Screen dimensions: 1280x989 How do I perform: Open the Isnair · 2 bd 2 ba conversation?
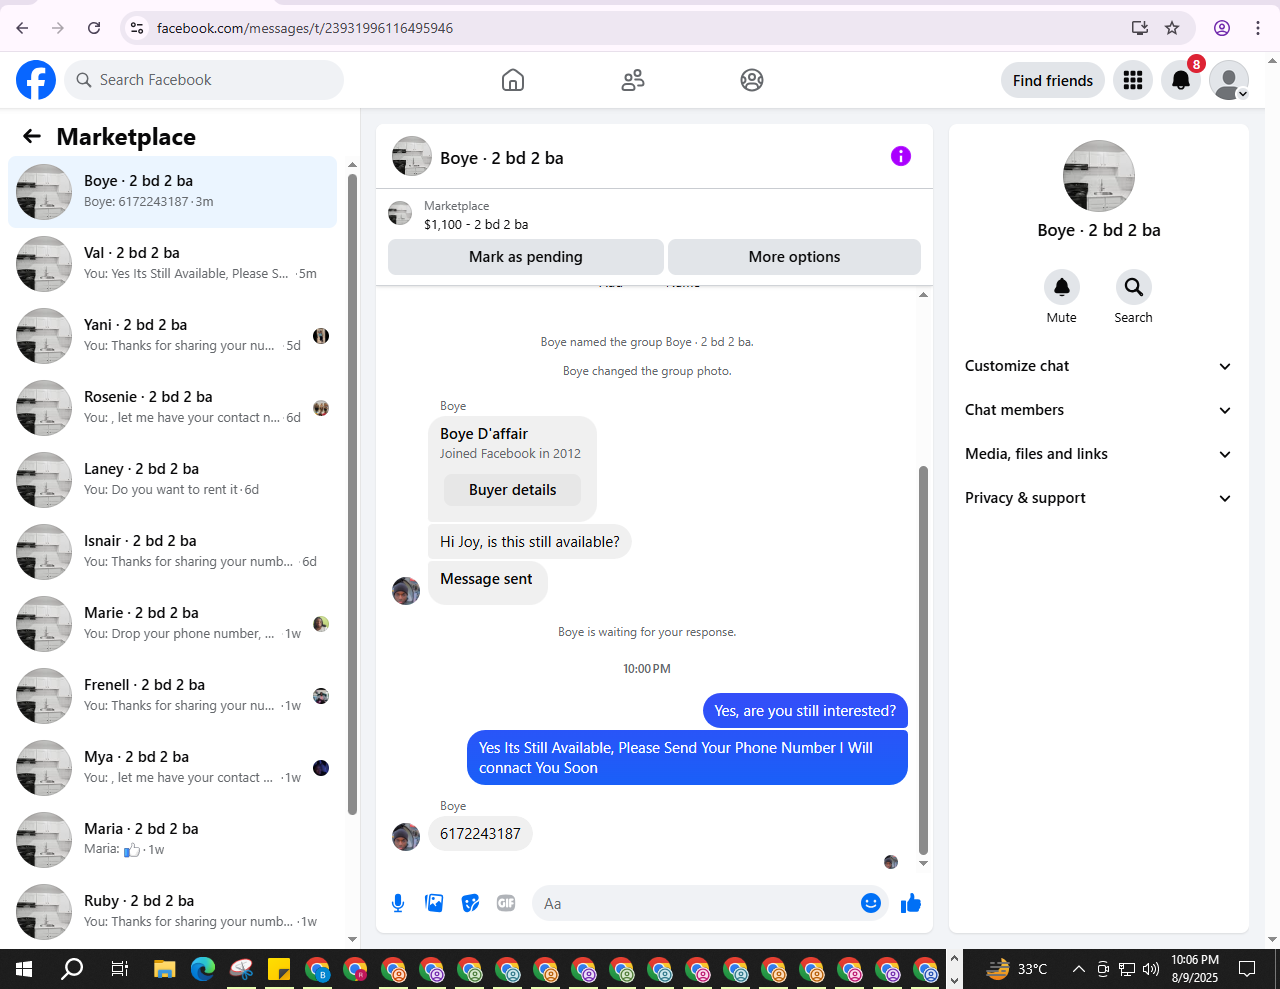coord(172,552)
